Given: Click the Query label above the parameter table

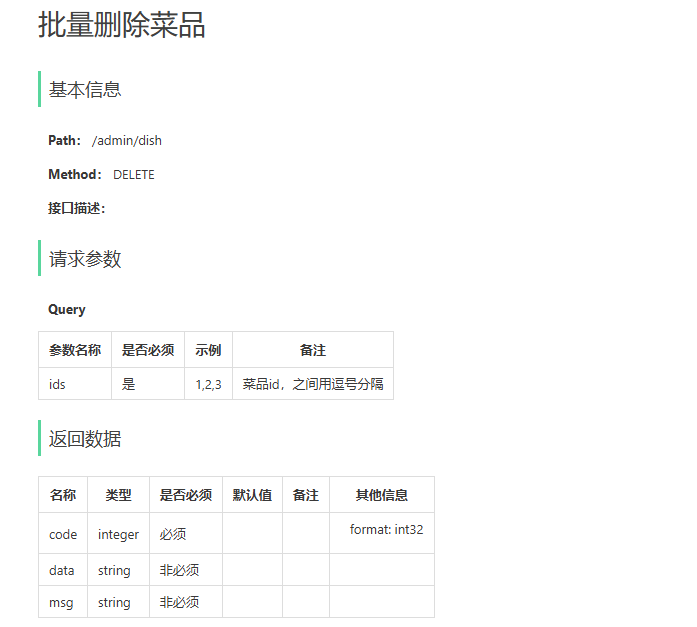Looking at the screenshot, I should tap(67, 310).
